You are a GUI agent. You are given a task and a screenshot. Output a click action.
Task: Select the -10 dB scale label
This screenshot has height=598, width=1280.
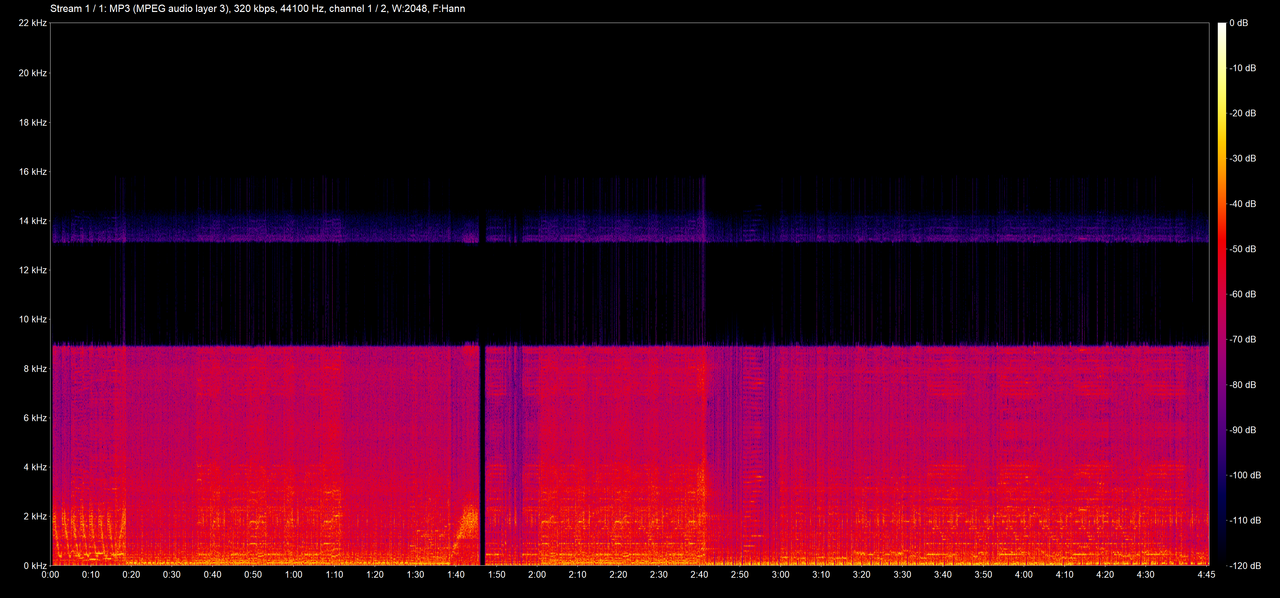pos(1245,68)
